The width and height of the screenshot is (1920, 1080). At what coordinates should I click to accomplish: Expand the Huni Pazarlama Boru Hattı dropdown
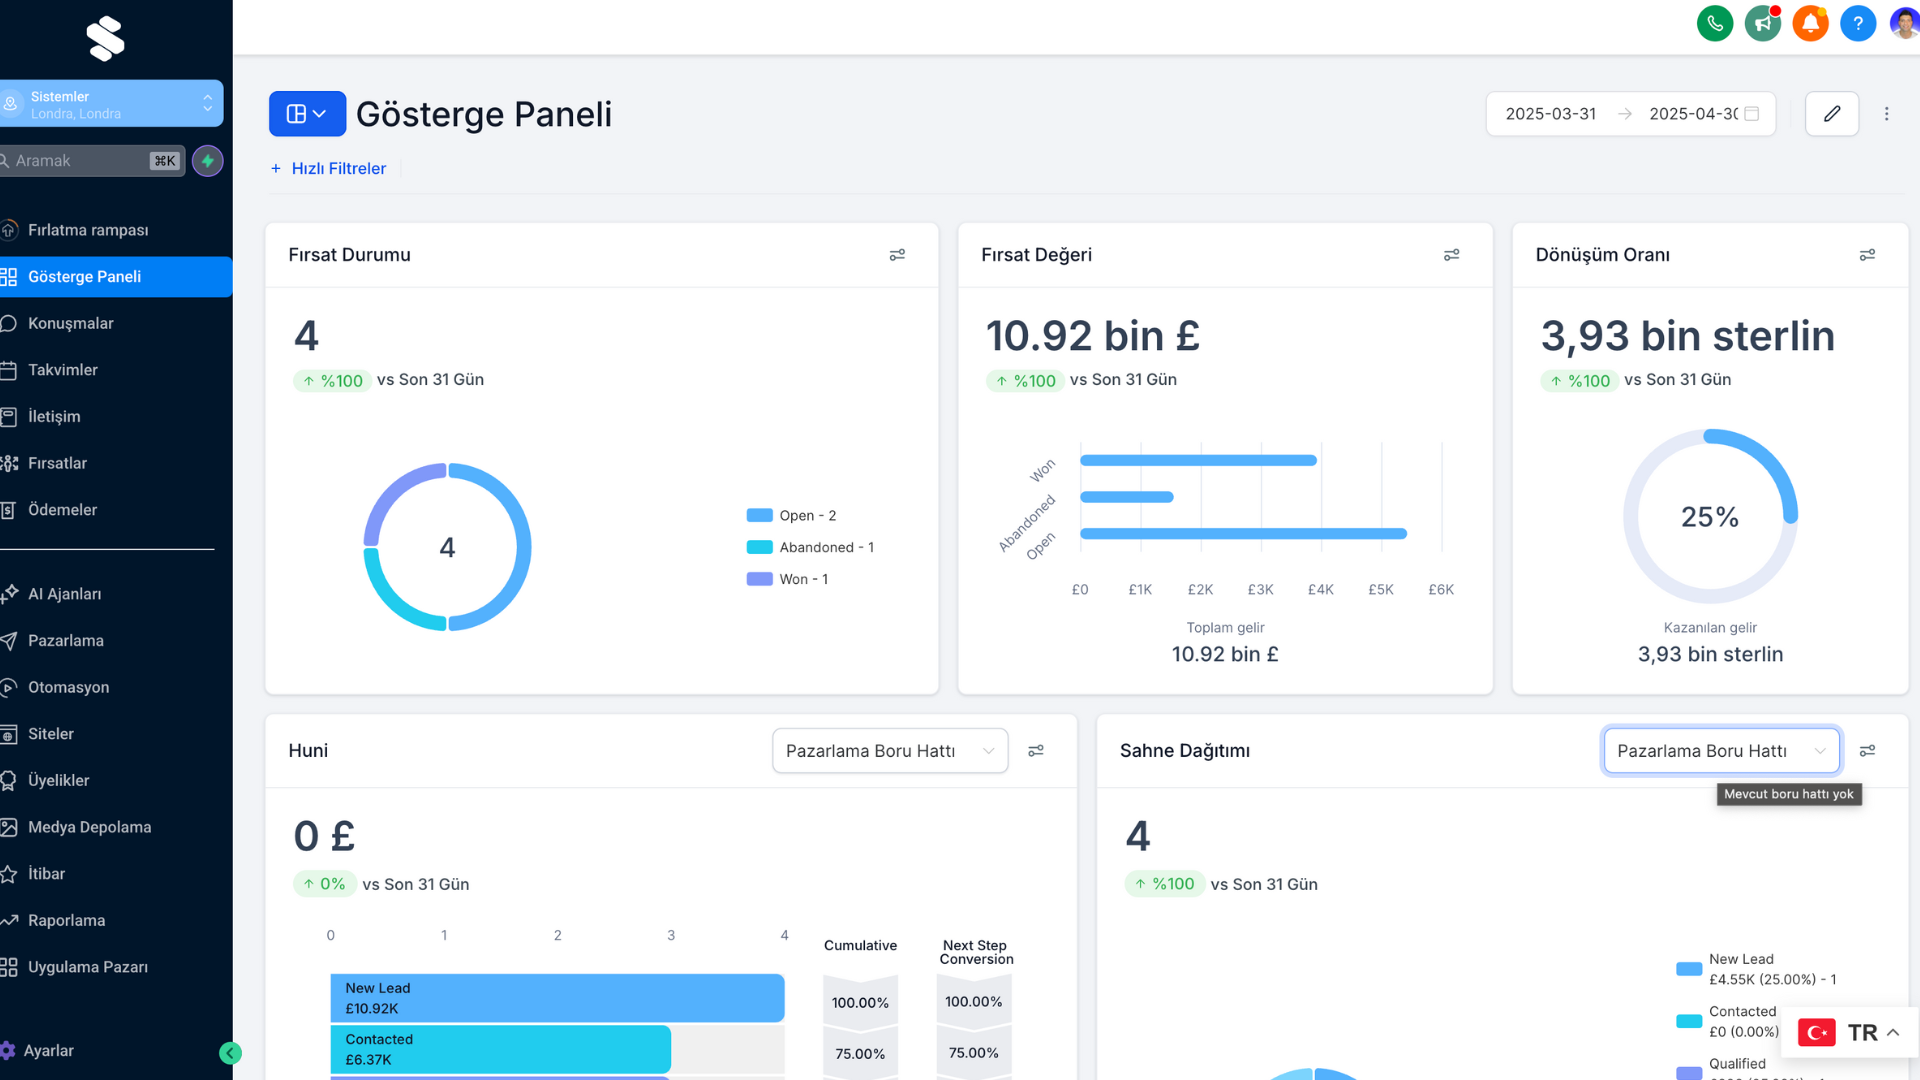(889, 751)
